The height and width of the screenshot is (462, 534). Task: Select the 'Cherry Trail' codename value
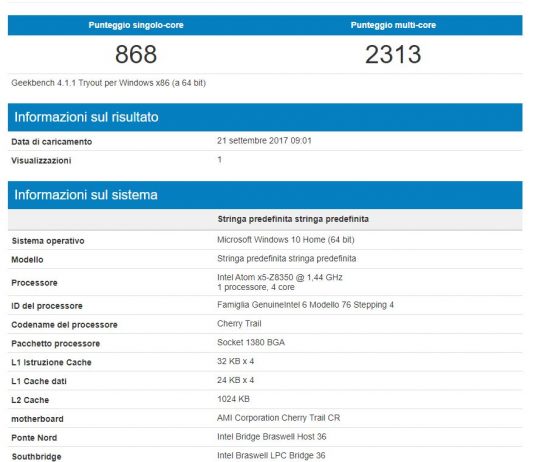[239, 323]
